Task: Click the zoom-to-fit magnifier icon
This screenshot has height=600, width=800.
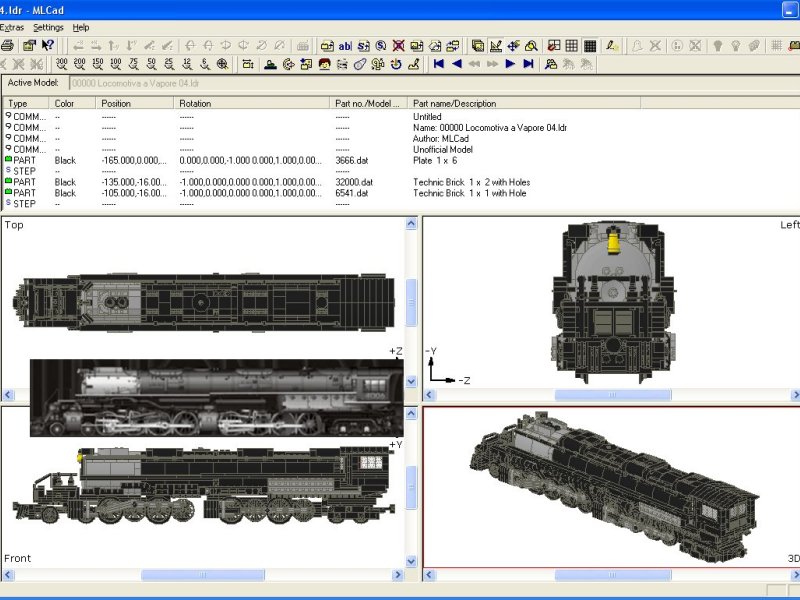Action: click(222, 64)
